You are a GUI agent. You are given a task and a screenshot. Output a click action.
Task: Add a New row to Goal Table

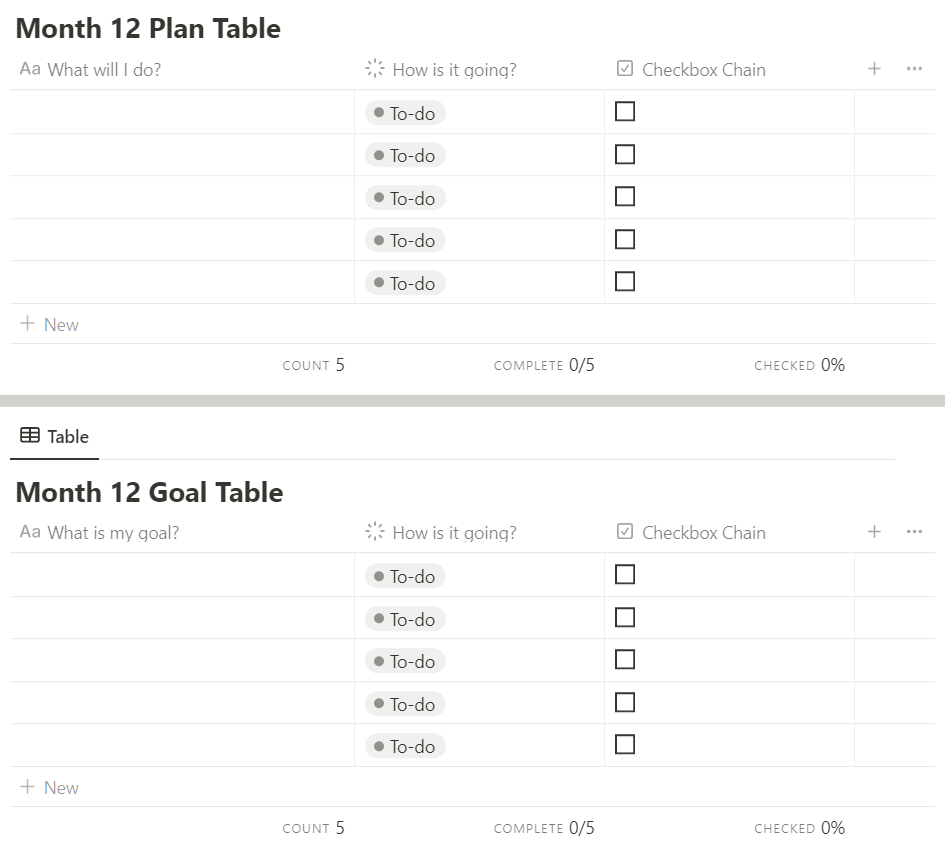click(50, 787)
